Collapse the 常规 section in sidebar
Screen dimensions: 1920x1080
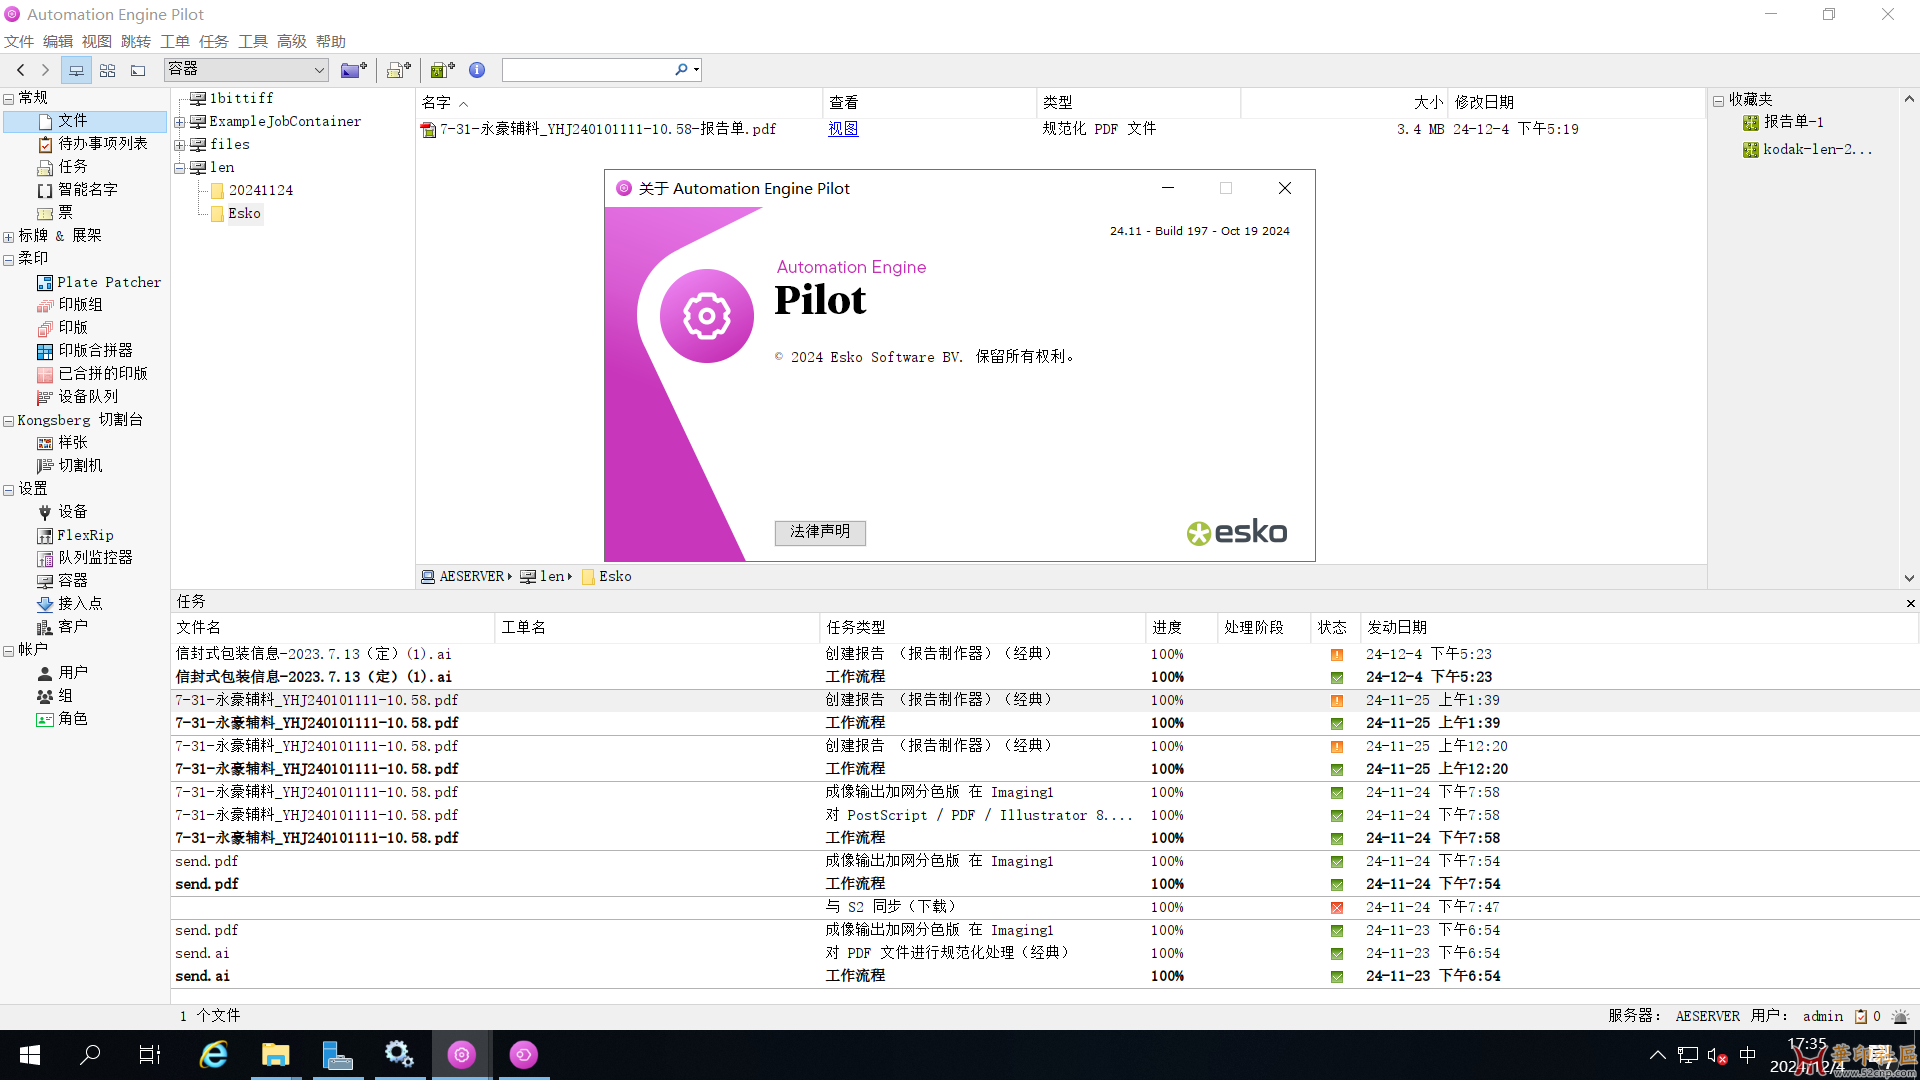(8, 98)
